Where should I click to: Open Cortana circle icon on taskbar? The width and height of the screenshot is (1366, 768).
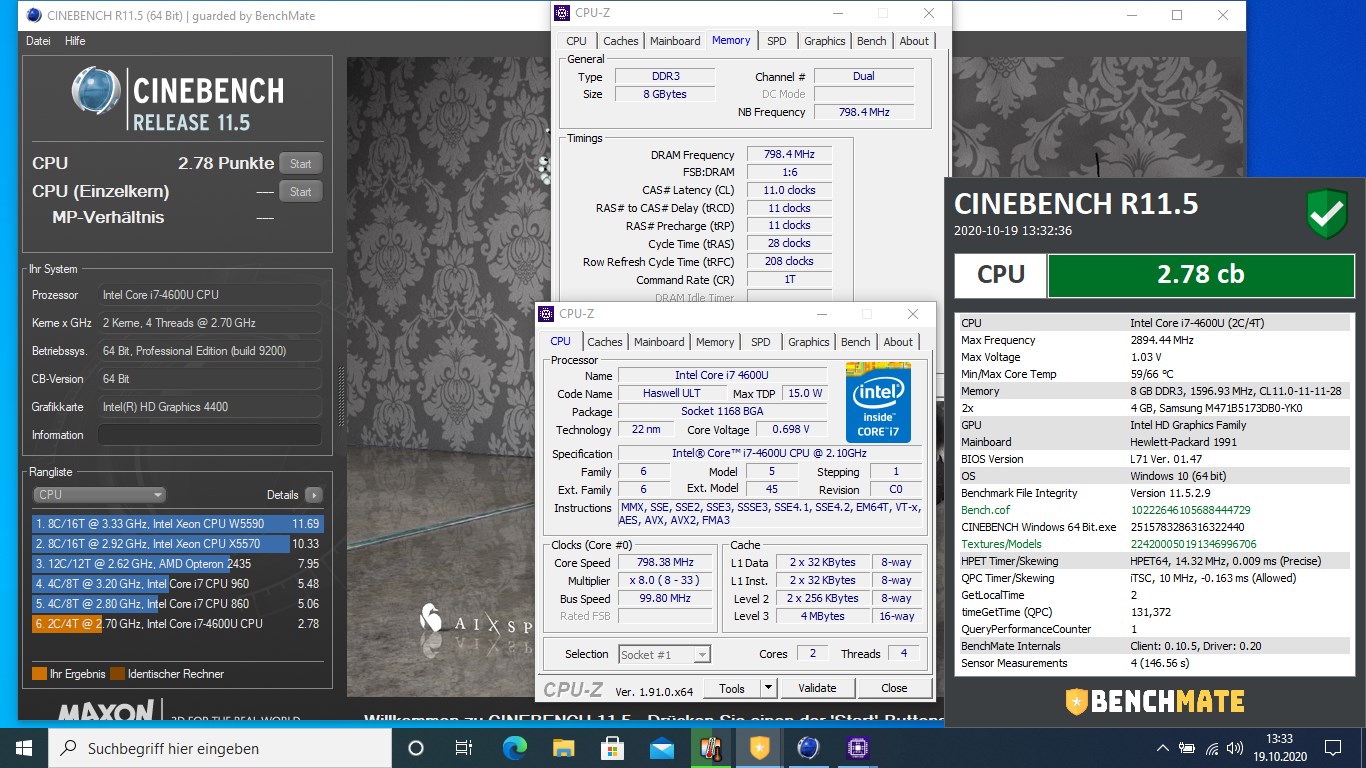pos(416,747)
